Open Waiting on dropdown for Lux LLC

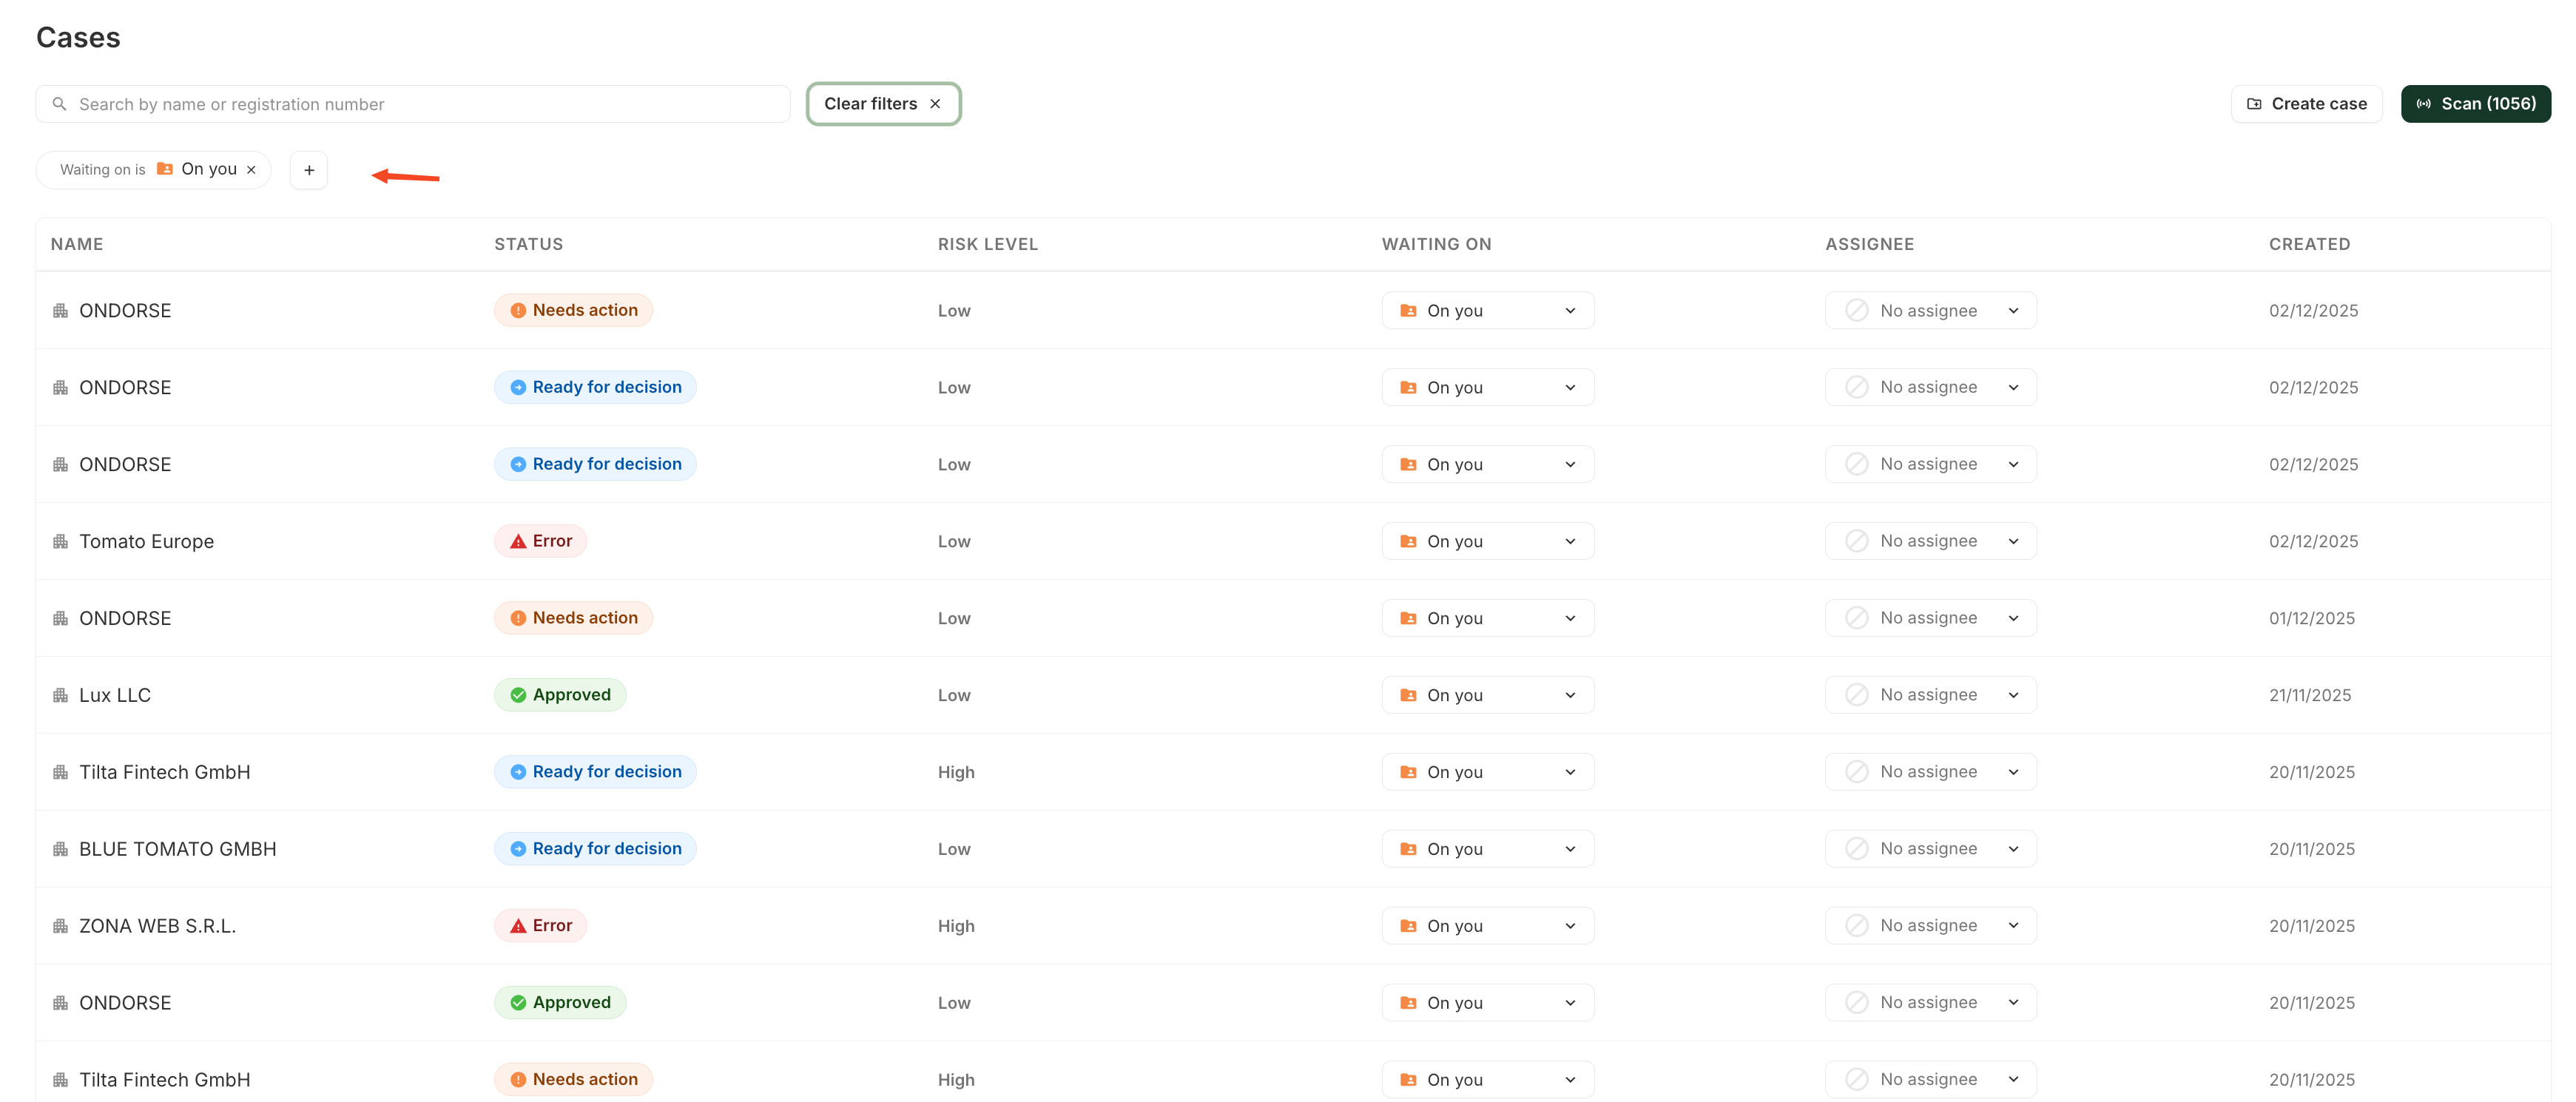(x=1487, y=695)
